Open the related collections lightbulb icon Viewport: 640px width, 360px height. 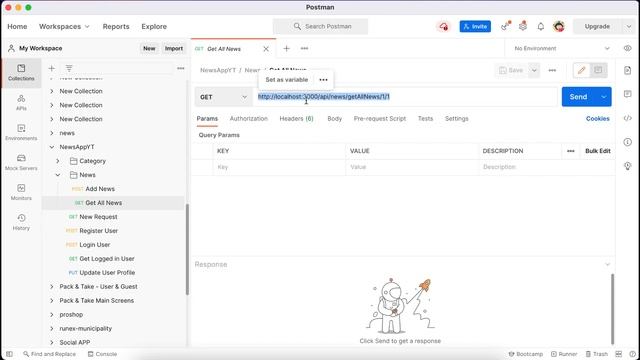tap(627, 166)
